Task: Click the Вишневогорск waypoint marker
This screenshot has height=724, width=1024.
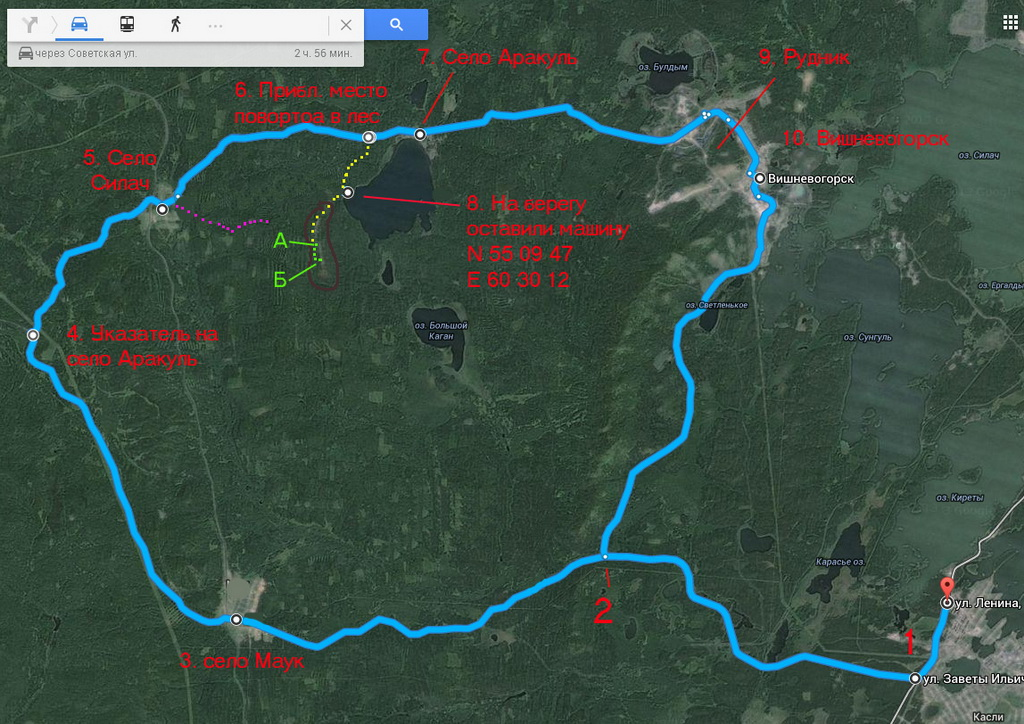Action: click(x=760, y=178)
